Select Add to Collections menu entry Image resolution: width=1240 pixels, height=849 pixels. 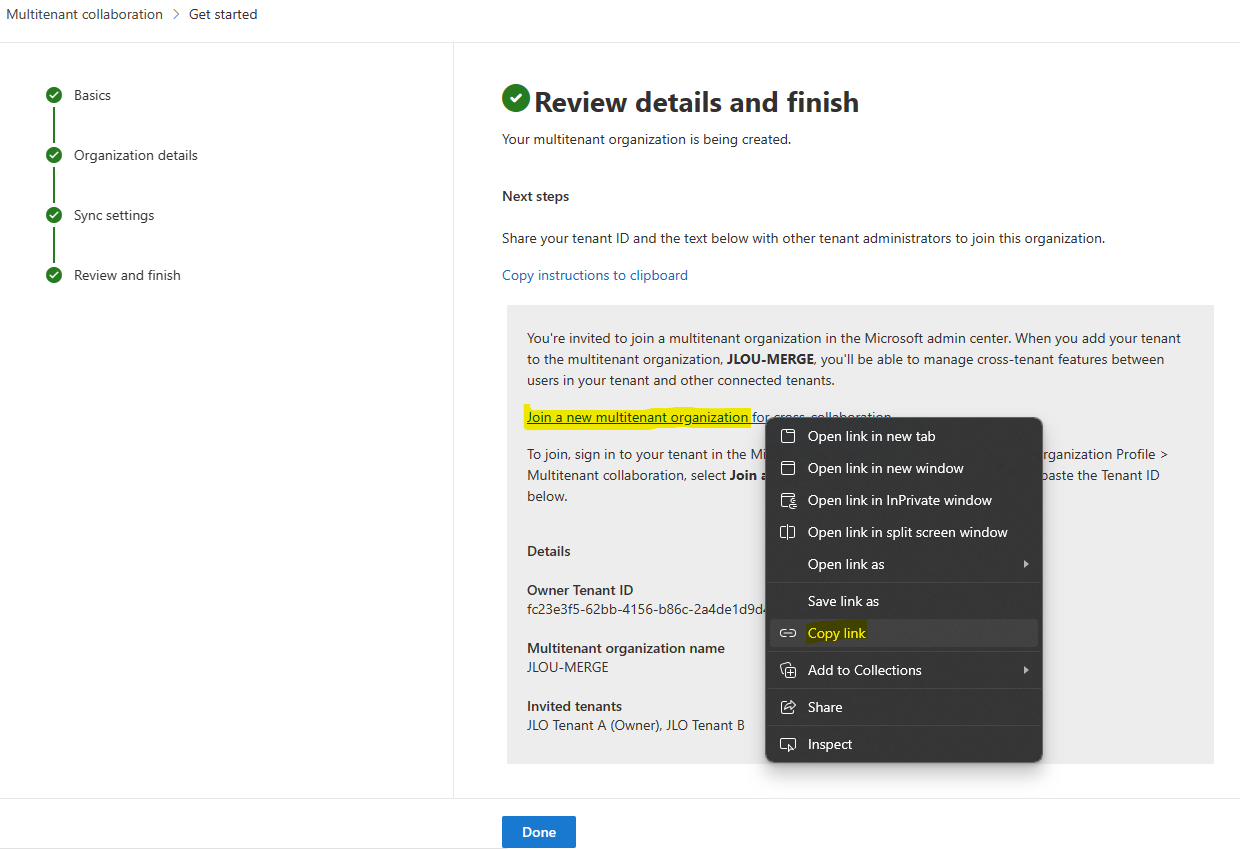tap(904, 670)
